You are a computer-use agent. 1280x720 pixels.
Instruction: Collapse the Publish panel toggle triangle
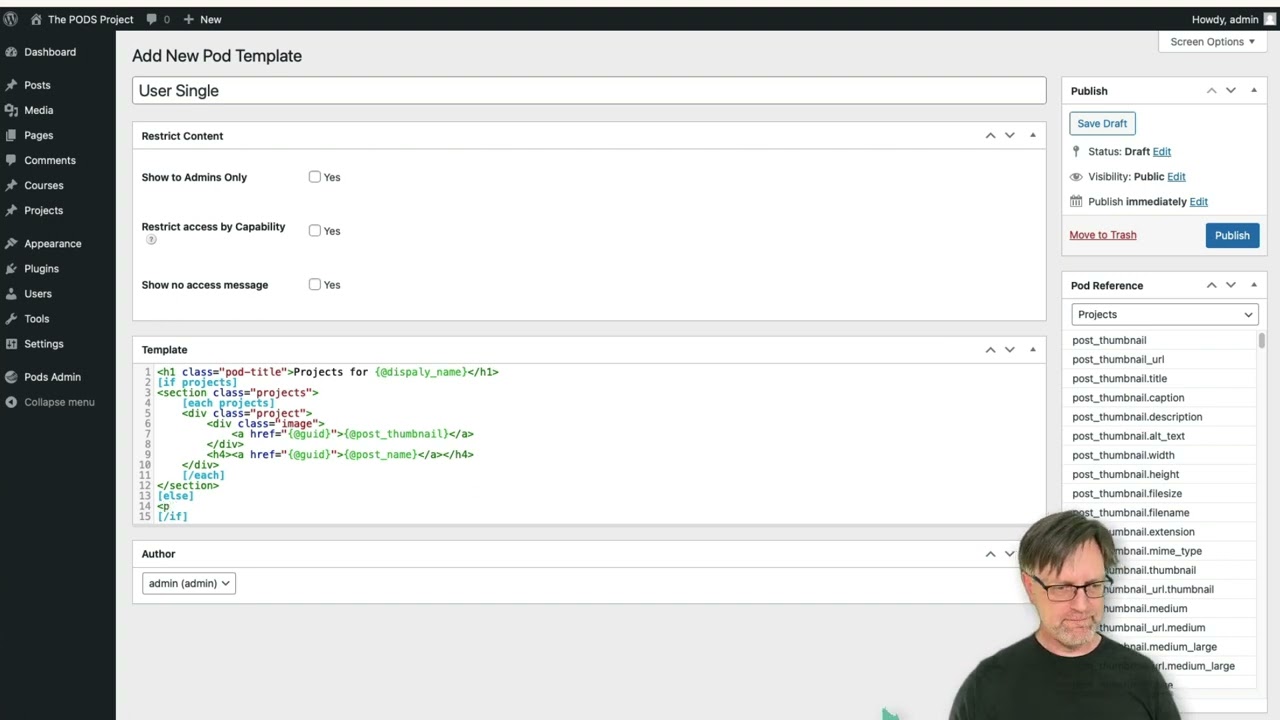coord(1254,90)
